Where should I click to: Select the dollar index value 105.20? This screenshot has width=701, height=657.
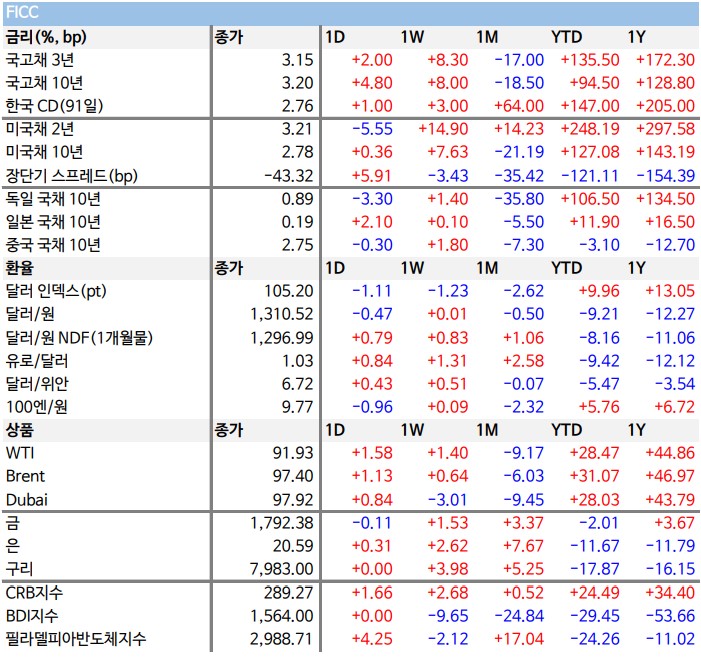pos(289,291)
